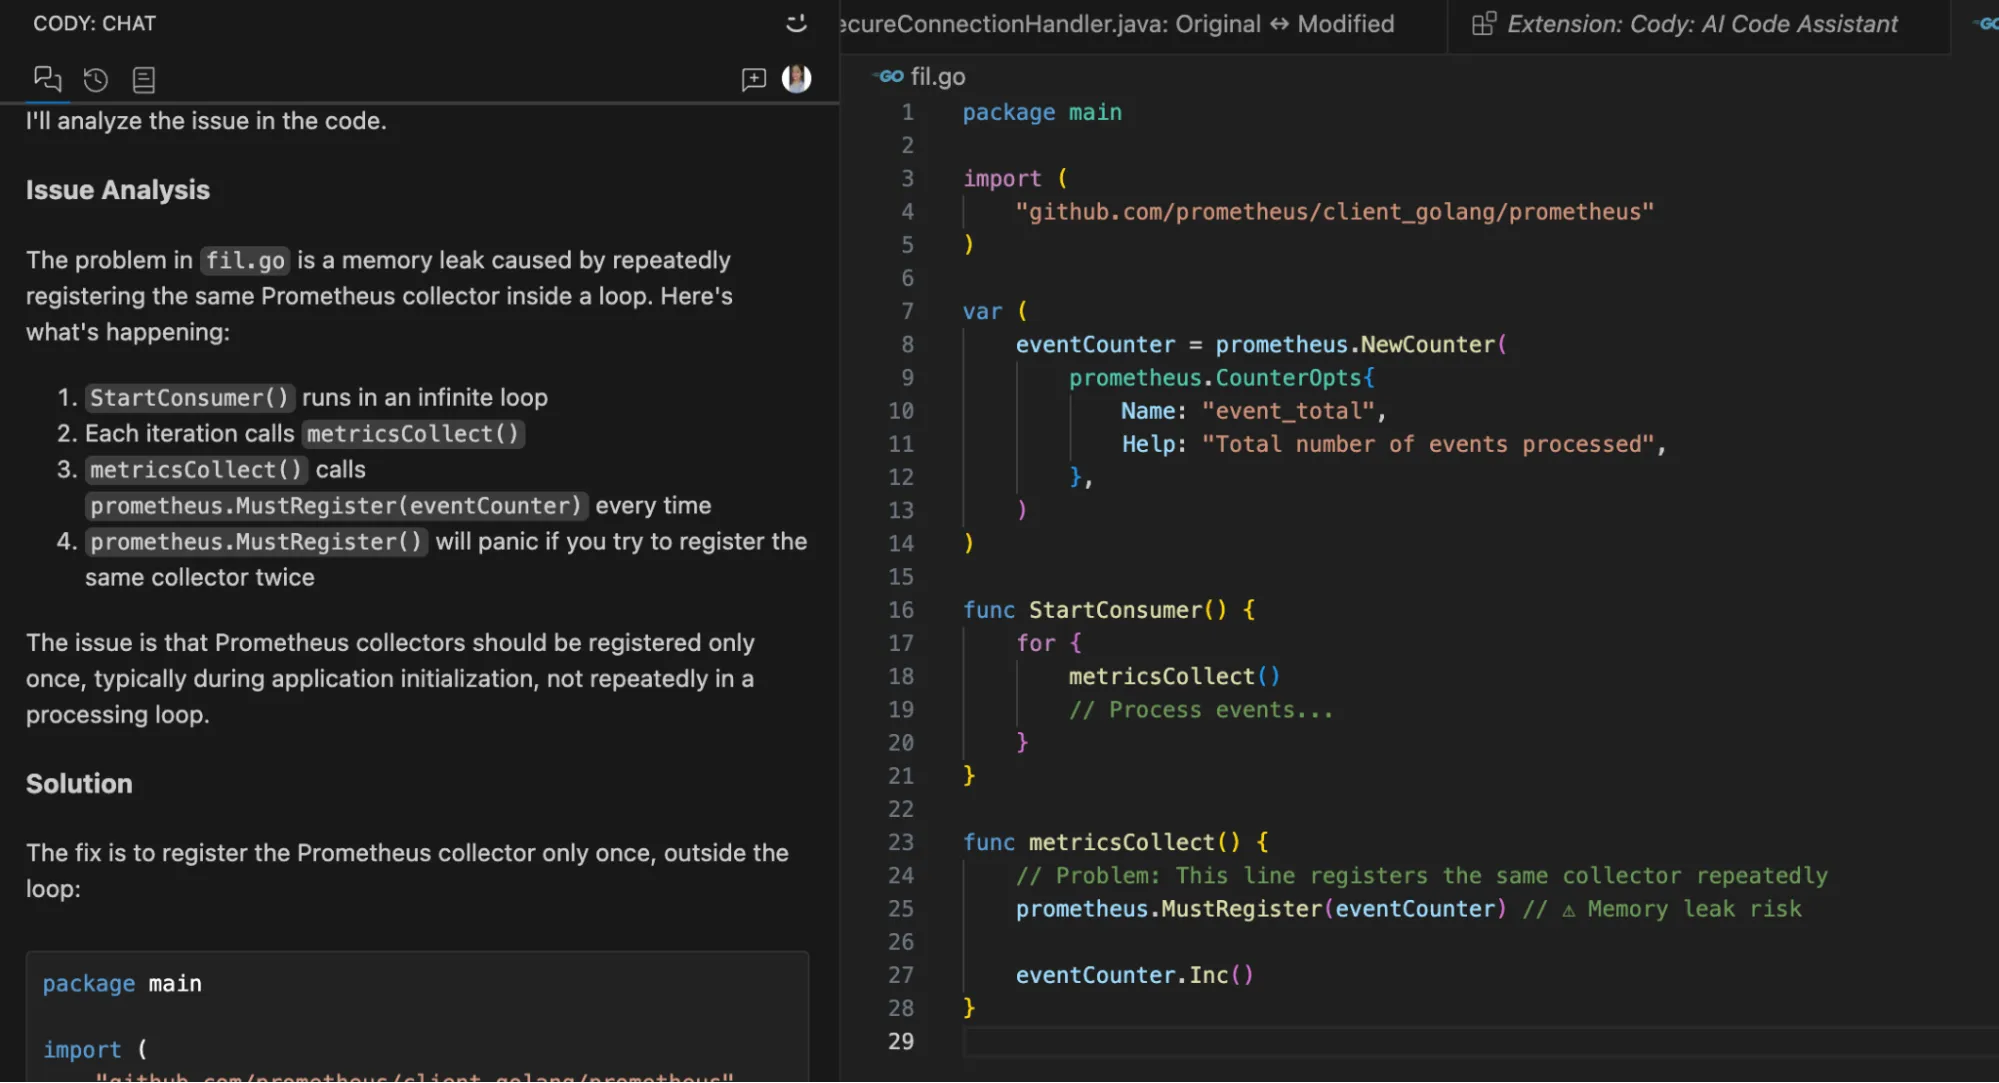1999x1083 pixels.
Task: Start a new chat with the plus-bubble icon
Action: (x=752, y=79)
